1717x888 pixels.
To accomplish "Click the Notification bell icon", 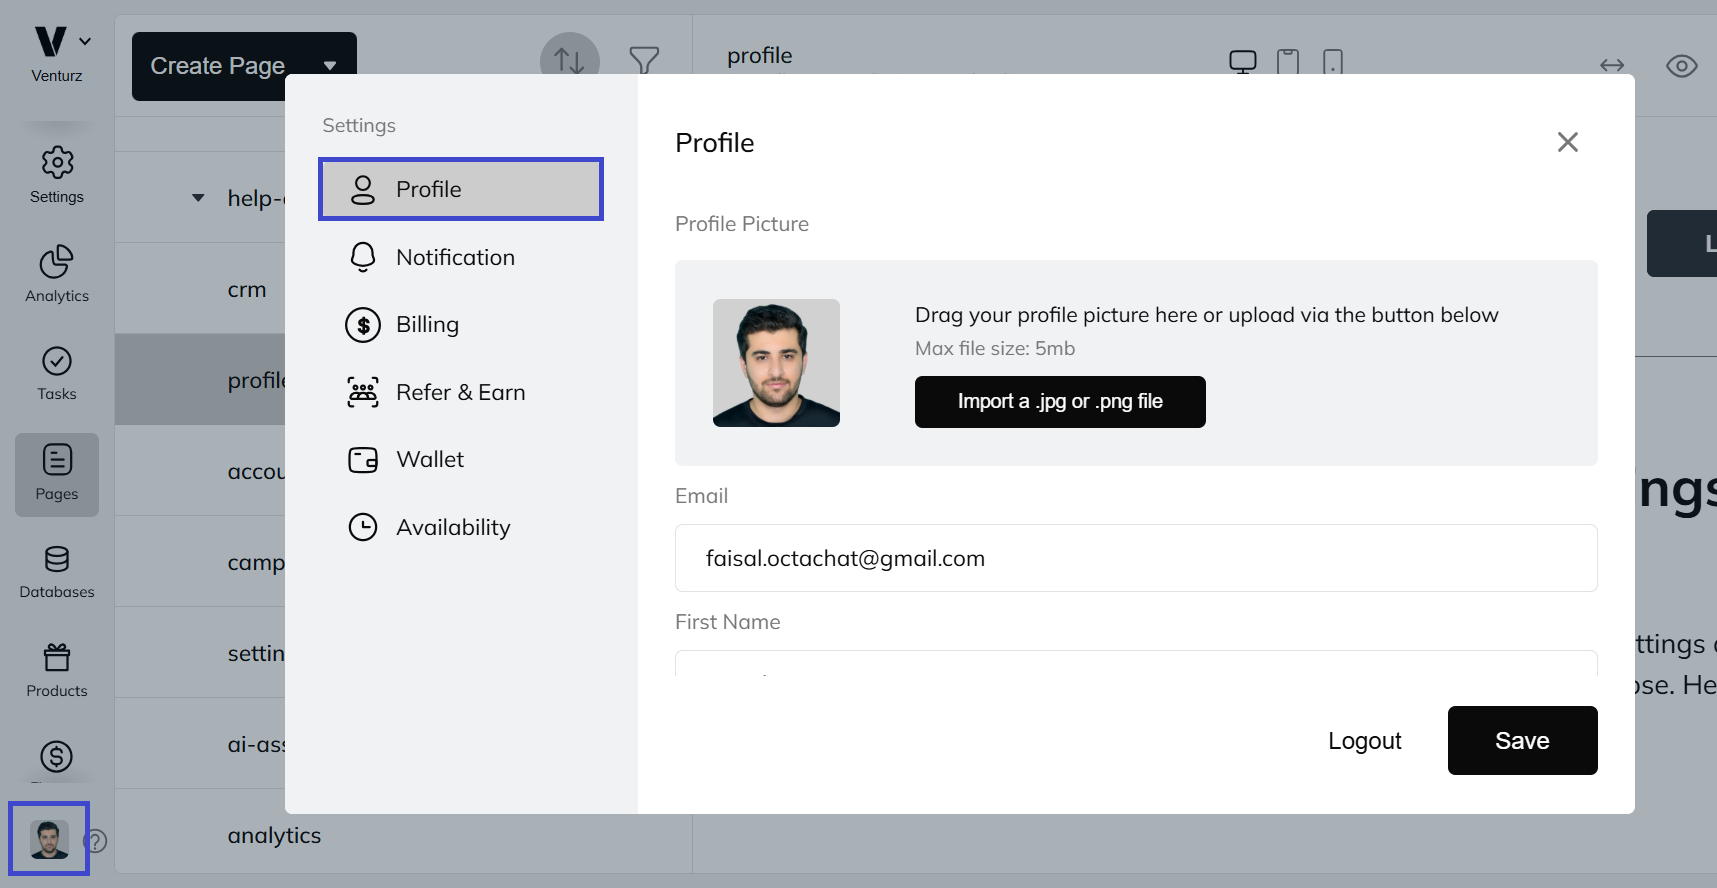I will click(363, 257).
